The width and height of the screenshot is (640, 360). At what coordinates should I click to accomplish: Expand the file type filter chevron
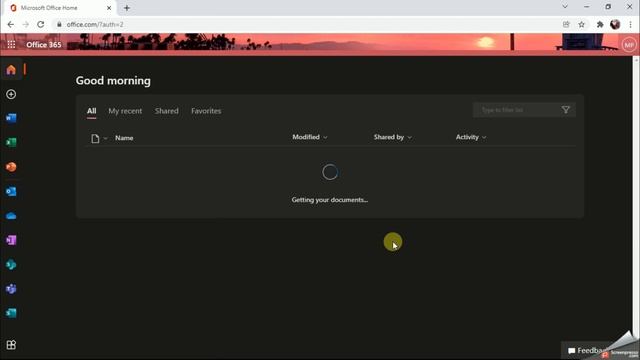(x=105, y=138)
